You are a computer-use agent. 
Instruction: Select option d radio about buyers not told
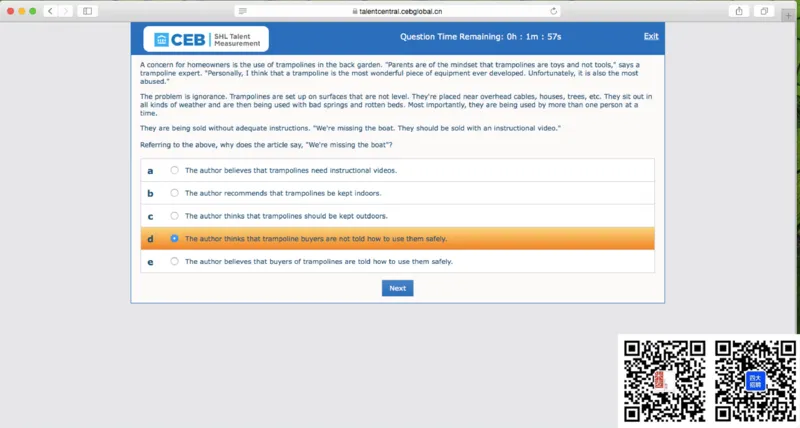coord(175,239)
